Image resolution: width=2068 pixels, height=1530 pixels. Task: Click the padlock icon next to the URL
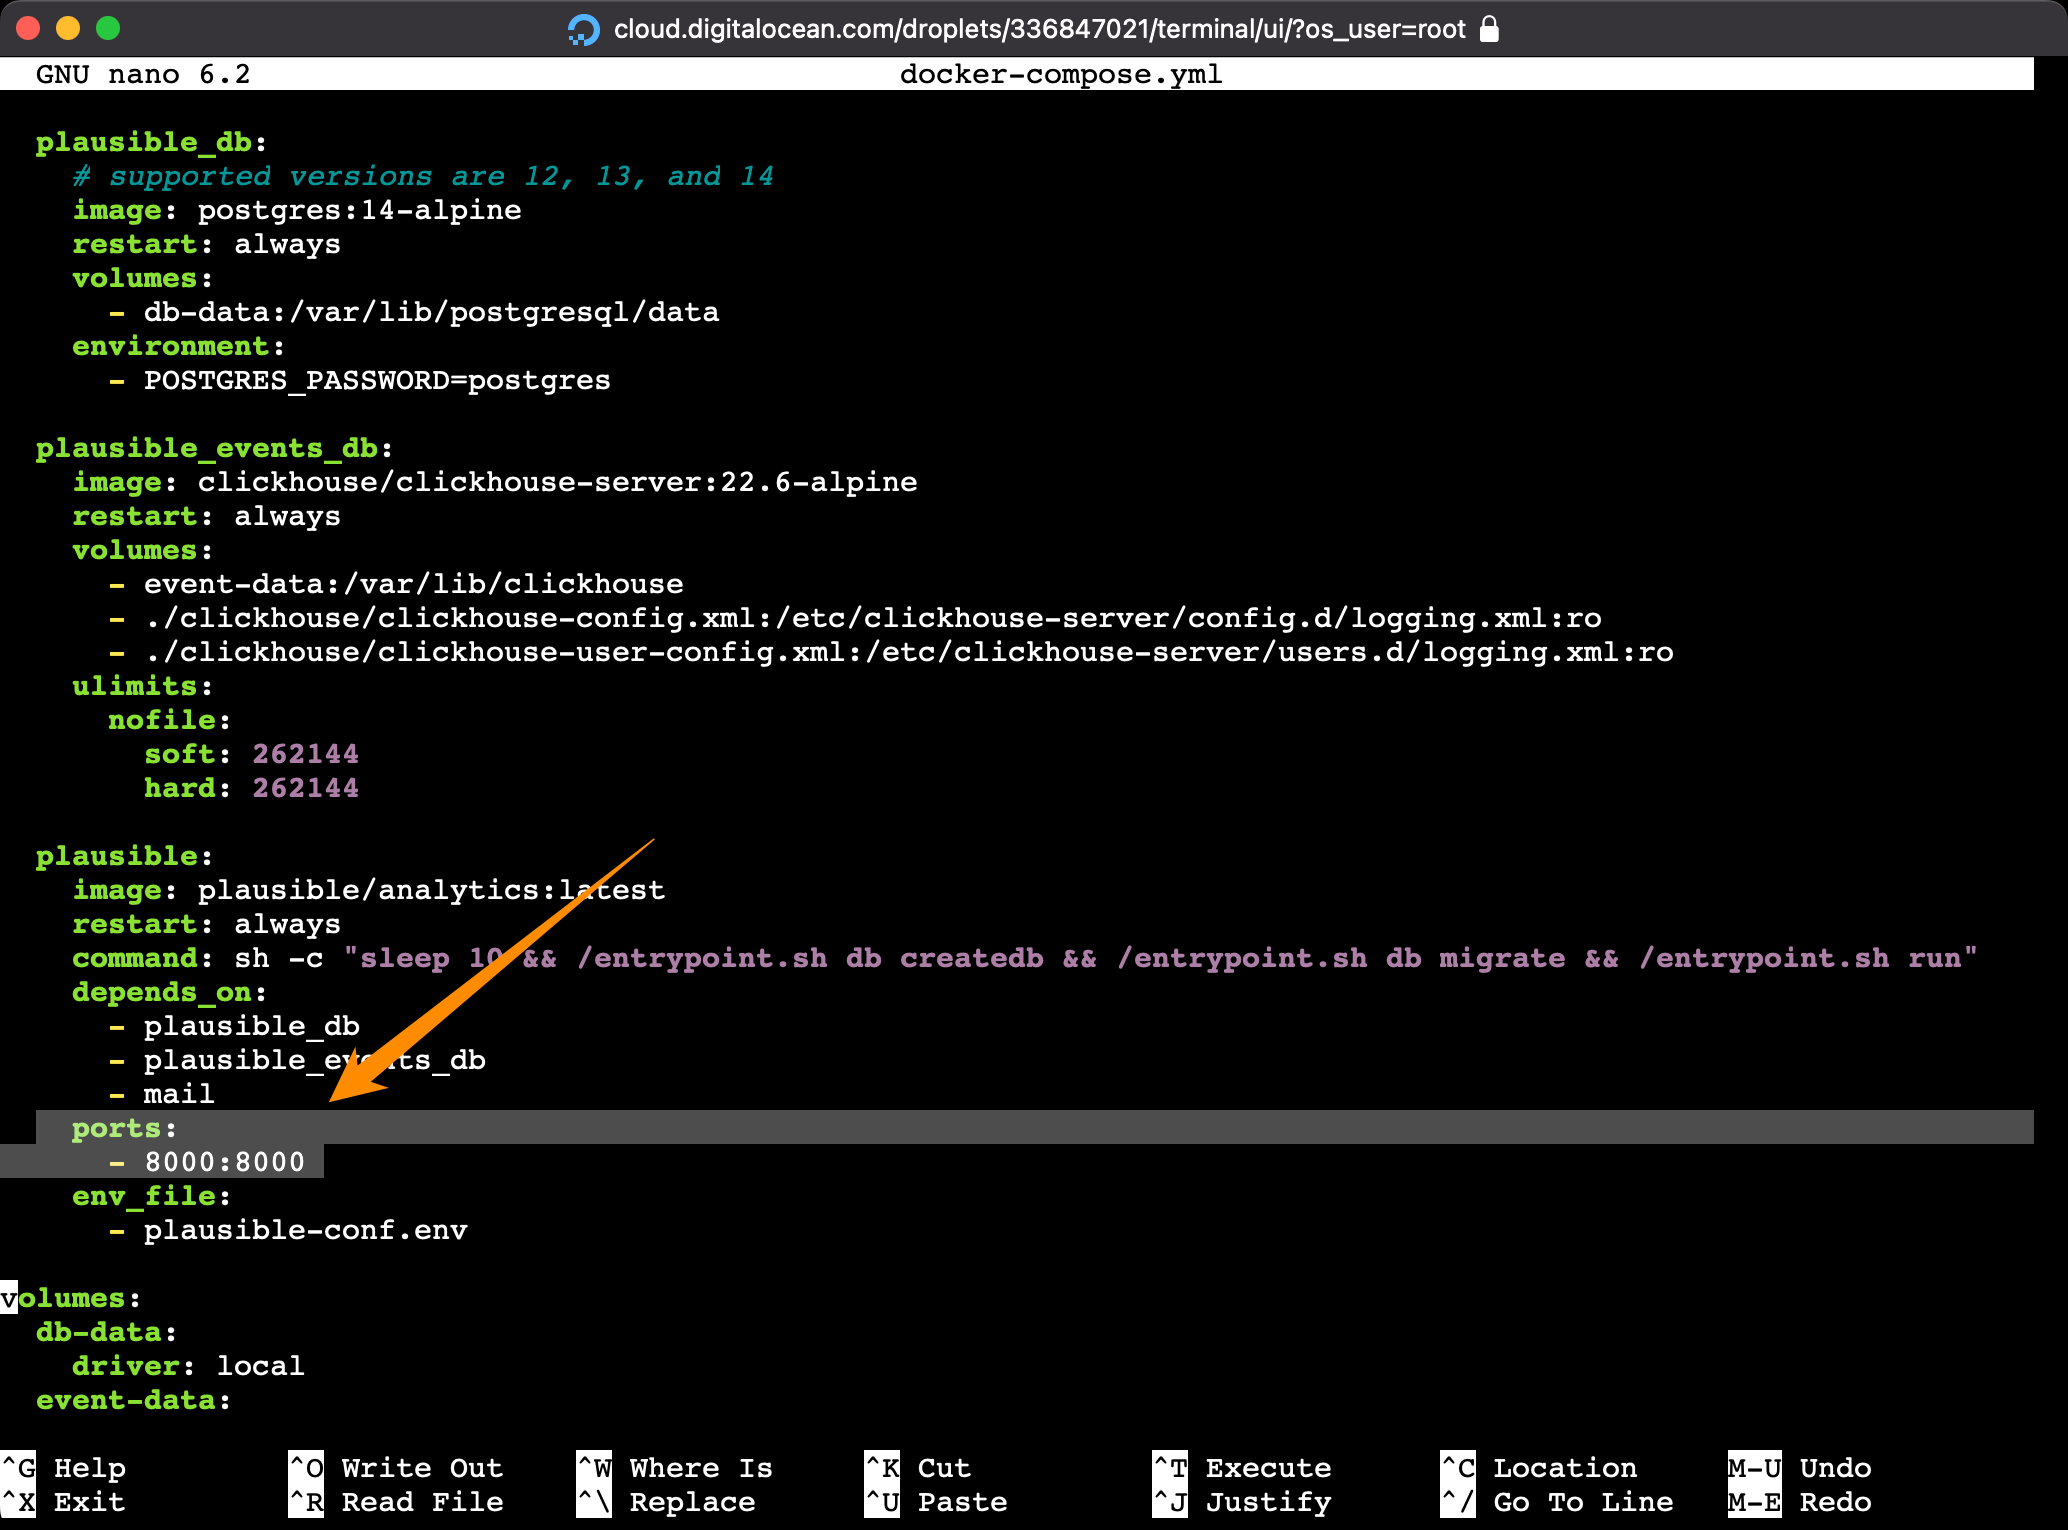click(x=1490, y=29)
